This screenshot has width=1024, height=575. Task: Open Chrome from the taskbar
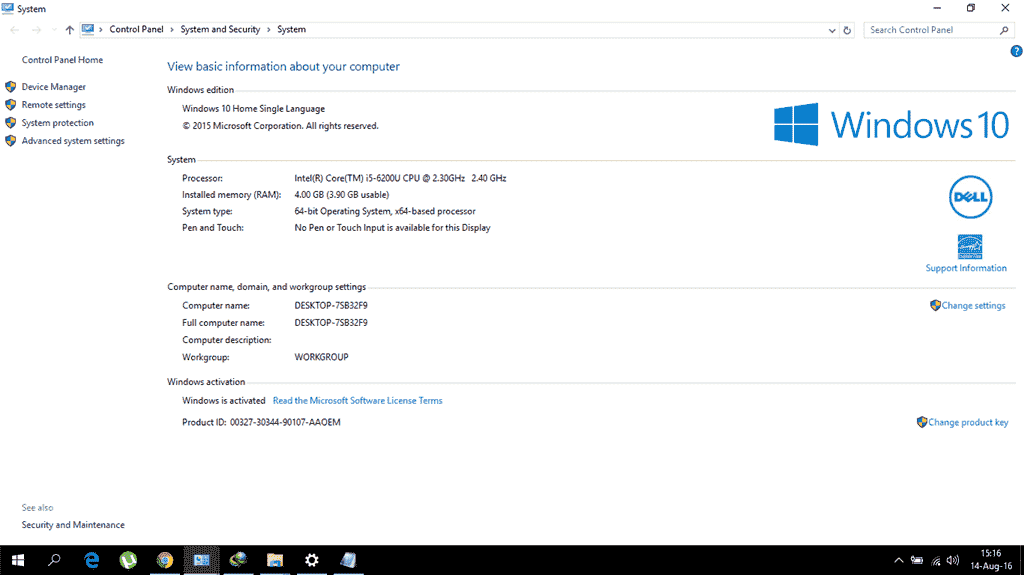(x=165, y=560)
